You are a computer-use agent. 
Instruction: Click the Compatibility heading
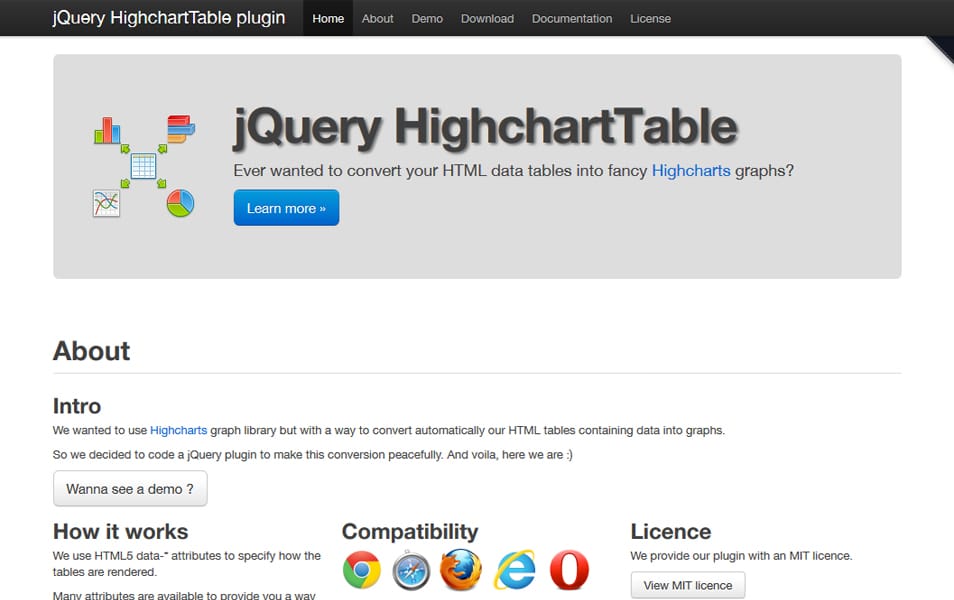[x=410, y=531]
